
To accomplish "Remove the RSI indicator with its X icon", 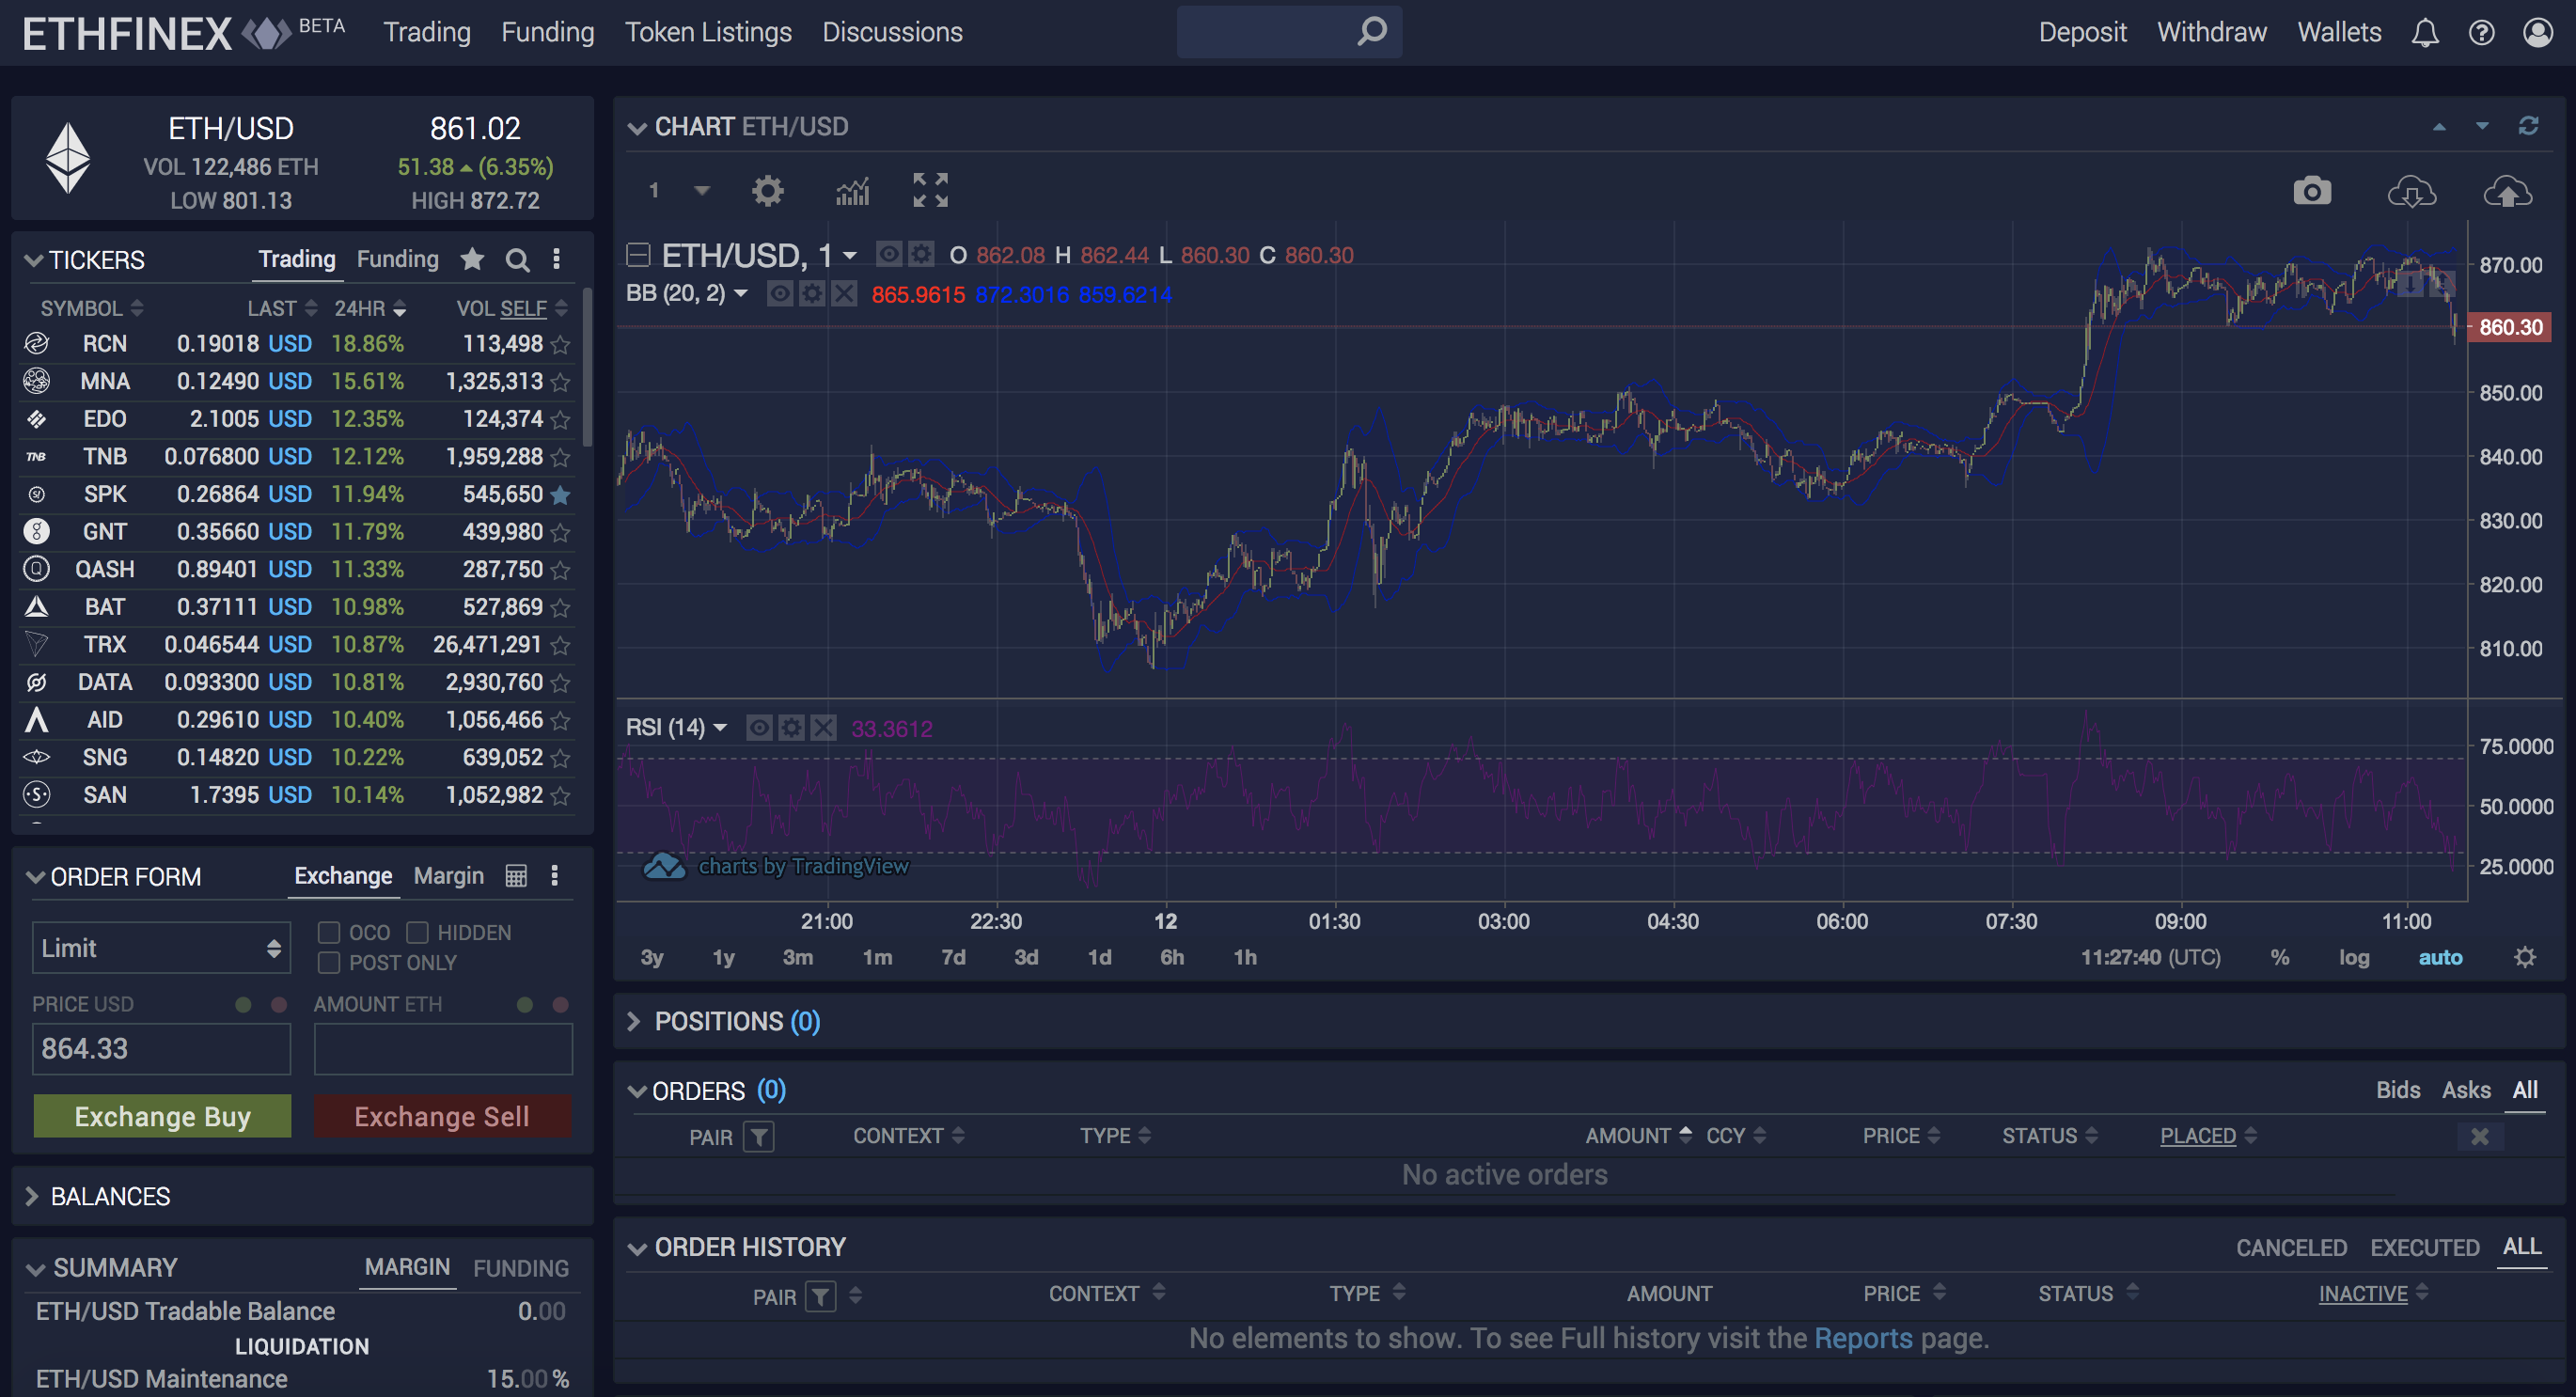I will point(823,727).
